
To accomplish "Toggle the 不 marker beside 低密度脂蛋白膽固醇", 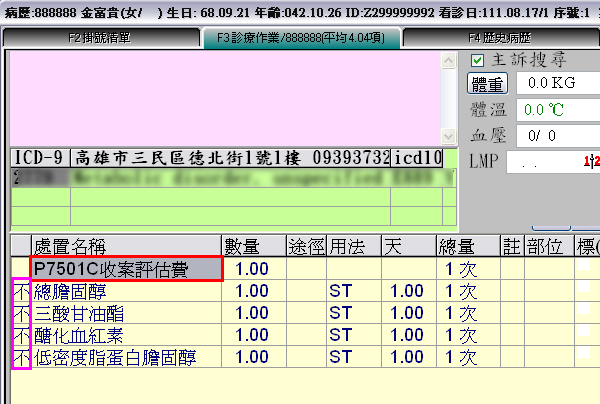I will click(x=20, y=357).
